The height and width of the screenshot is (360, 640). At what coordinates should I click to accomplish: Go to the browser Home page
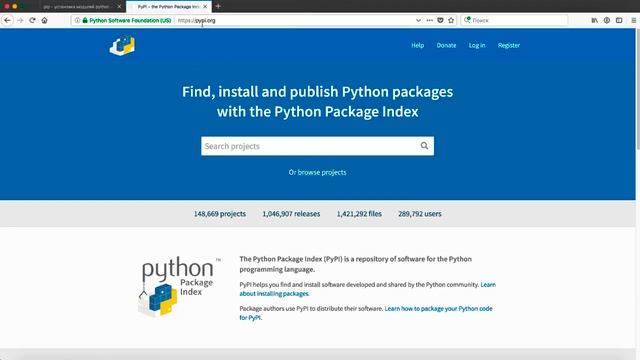44,20
